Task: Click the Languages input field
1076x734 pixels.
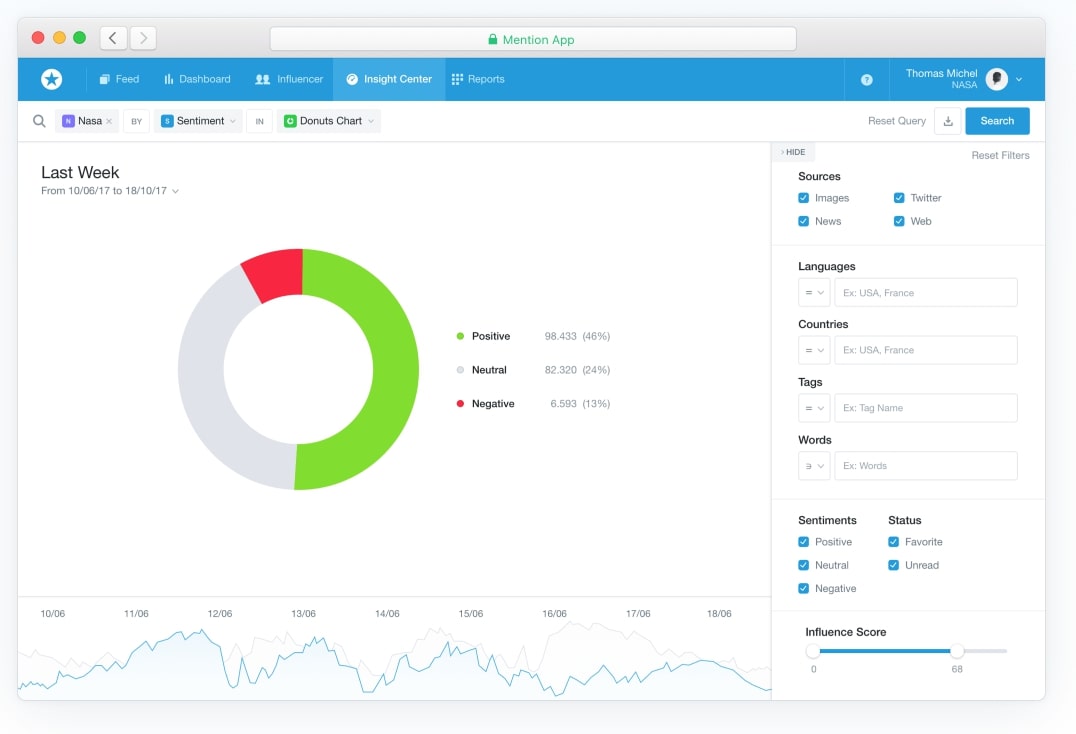Action: [x=926, y=292]
